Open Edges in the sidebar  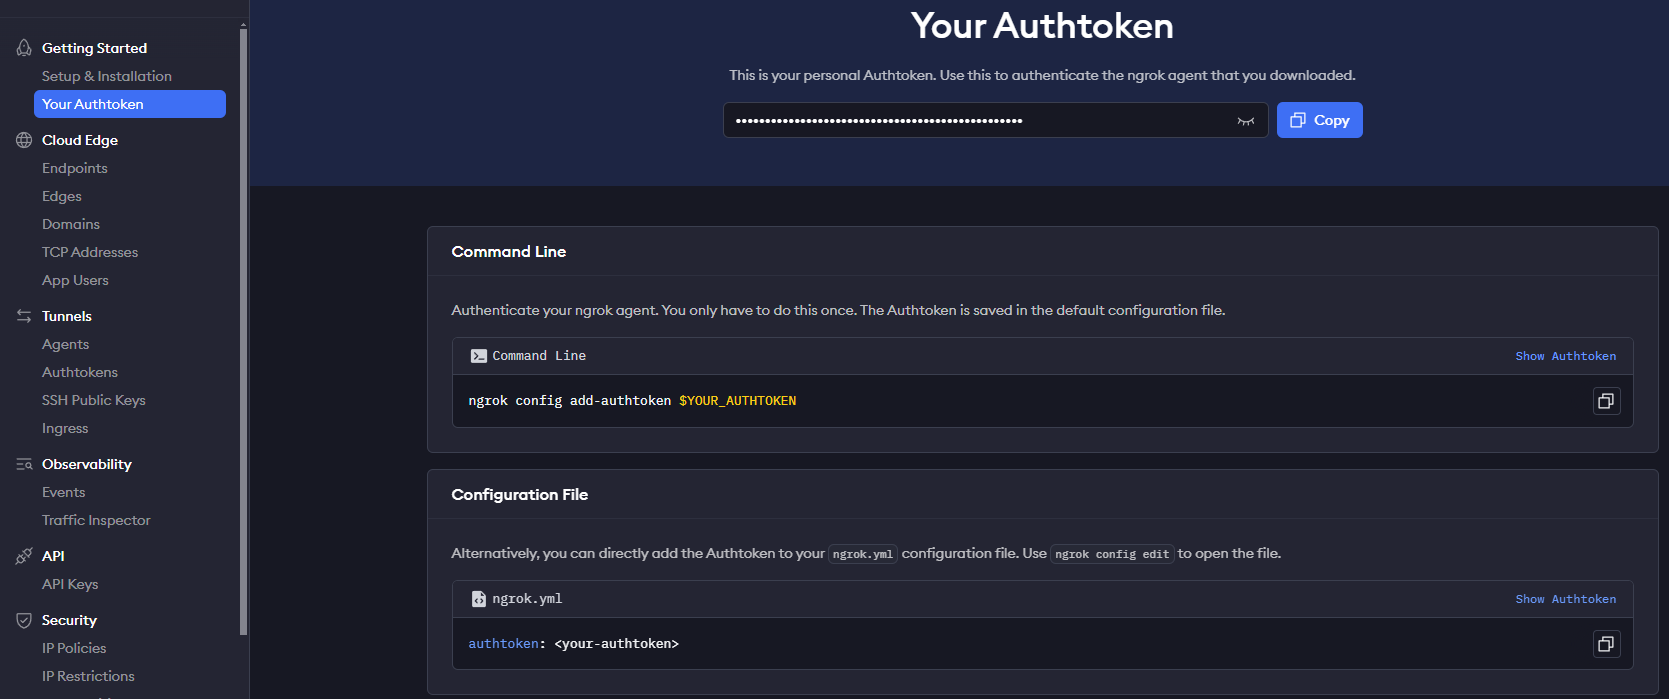[62, 196]
